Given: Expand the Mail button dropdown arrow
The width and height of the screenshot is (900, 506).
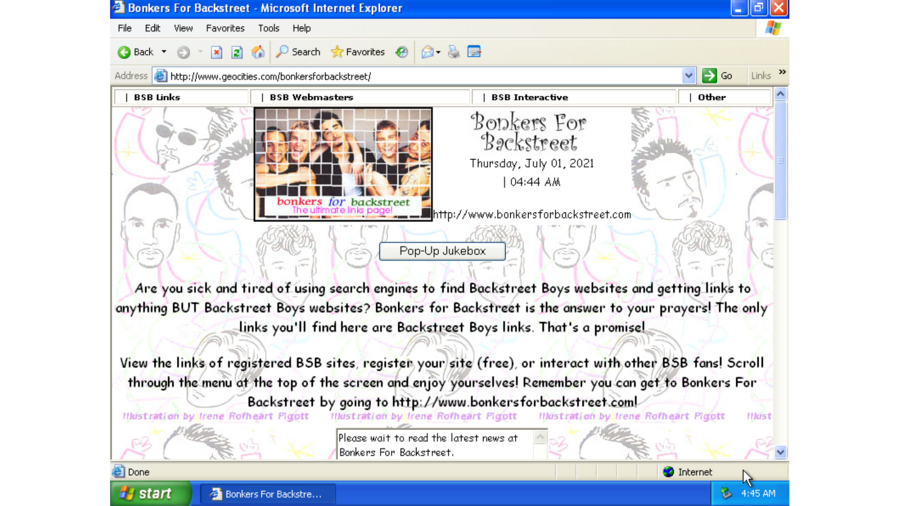Looking at the screenshot, I should point(438,52).
